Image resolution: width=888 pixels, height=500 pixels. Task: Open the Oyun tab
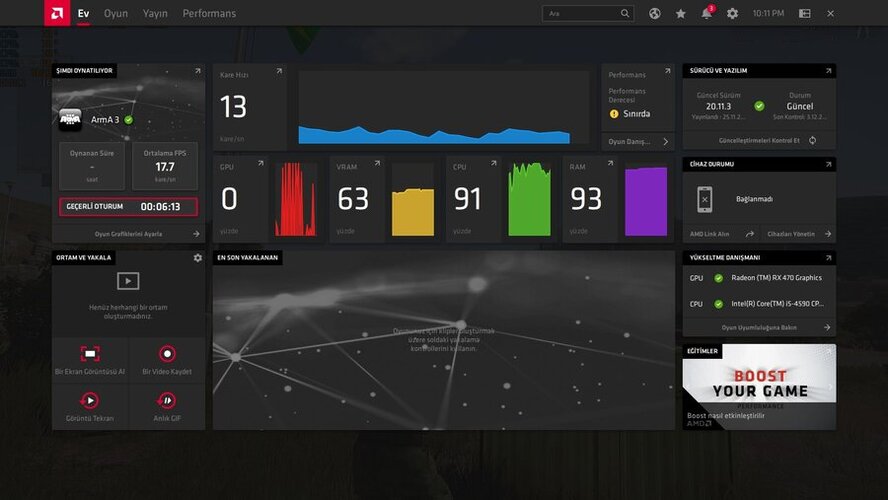[x=116, y=13]
